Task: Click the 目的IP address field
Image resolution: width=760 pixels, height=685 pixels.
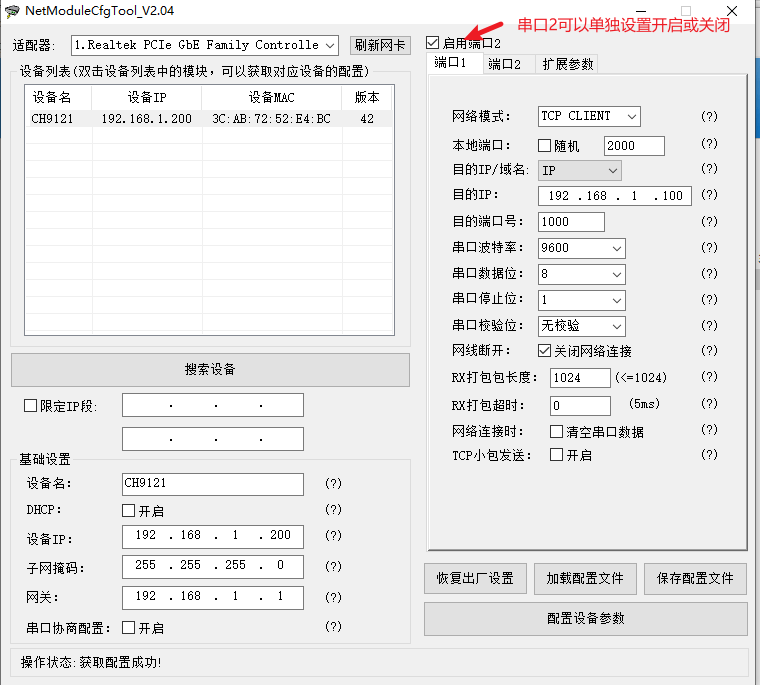Action: (x=615, y=196)
